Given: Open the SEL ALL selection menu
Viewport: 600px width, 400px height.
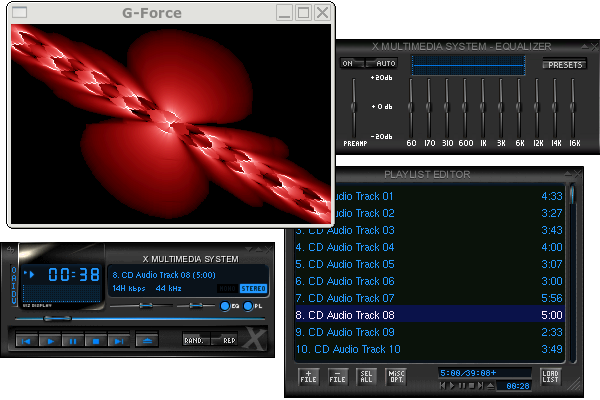Looking at the screenshot, I should tap(366, 377).
